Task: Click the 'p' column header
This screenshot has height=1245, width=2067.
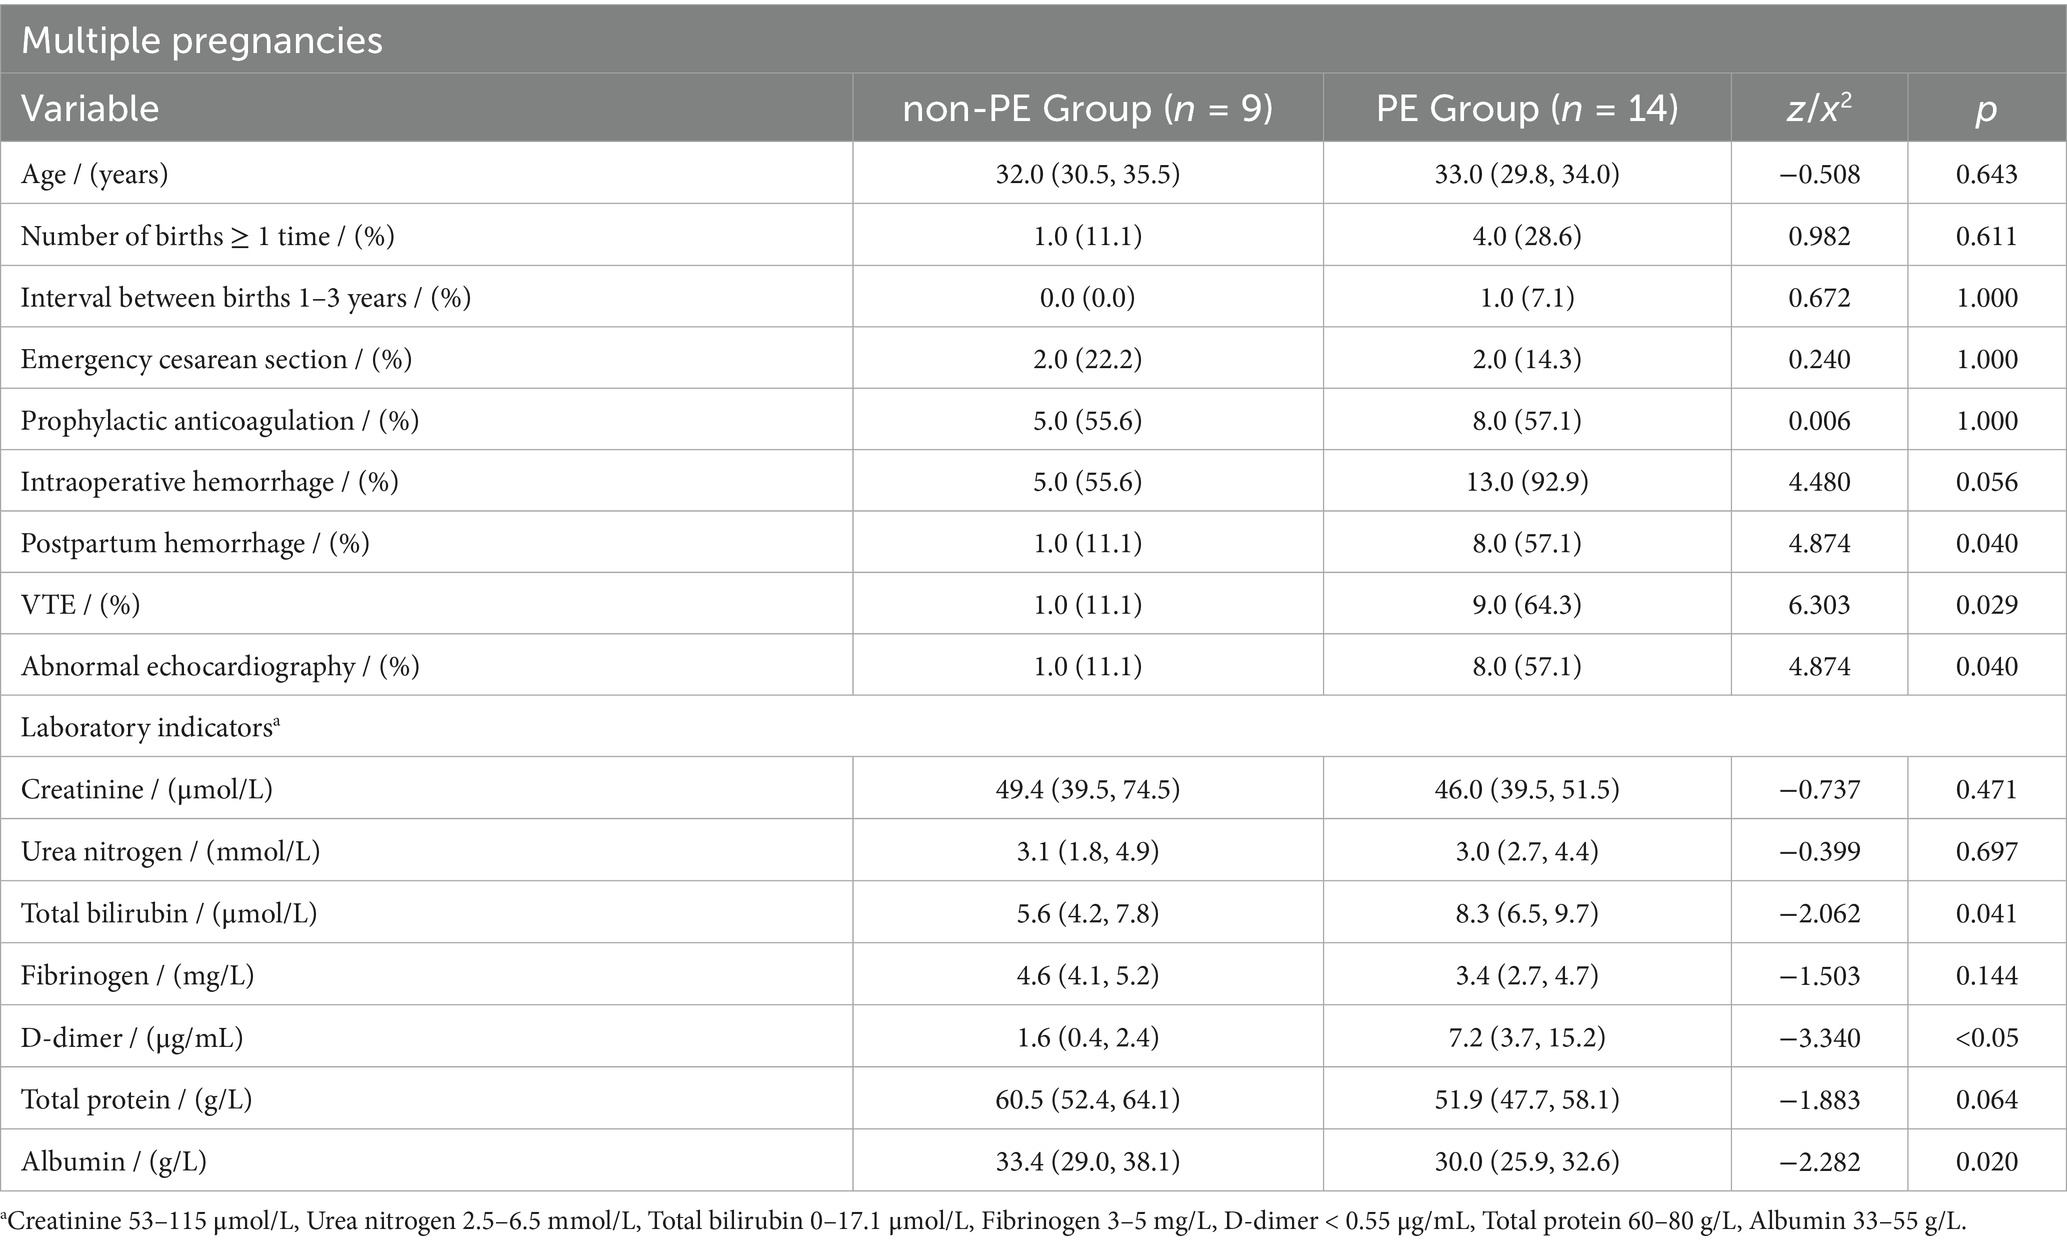Action: [1986, 108]
